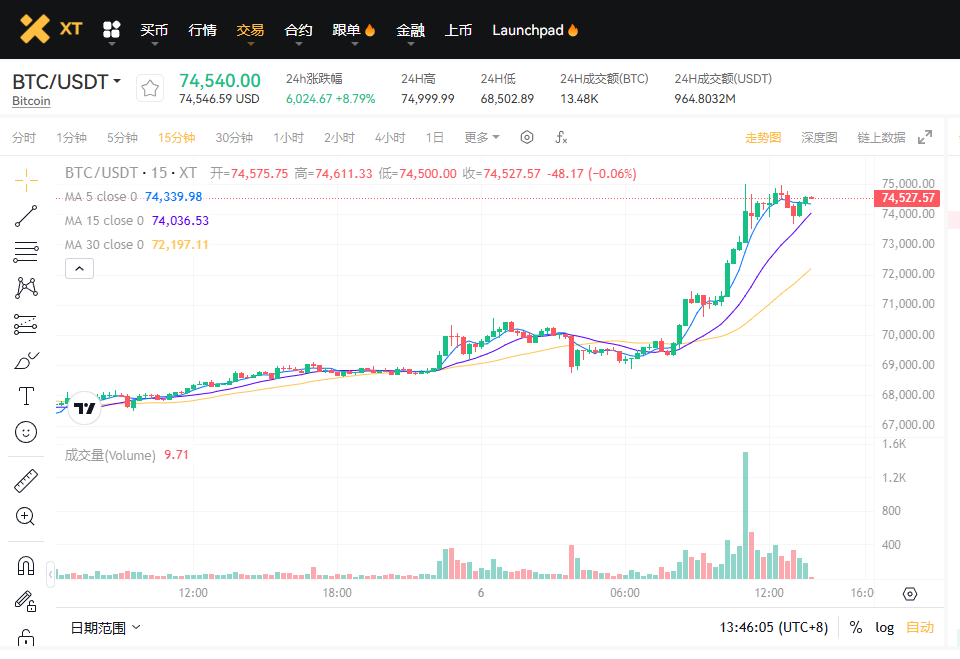Switch to the 深度图 depth chart tab
Screen dimensions: 960x659
click(x=819, y=137)
